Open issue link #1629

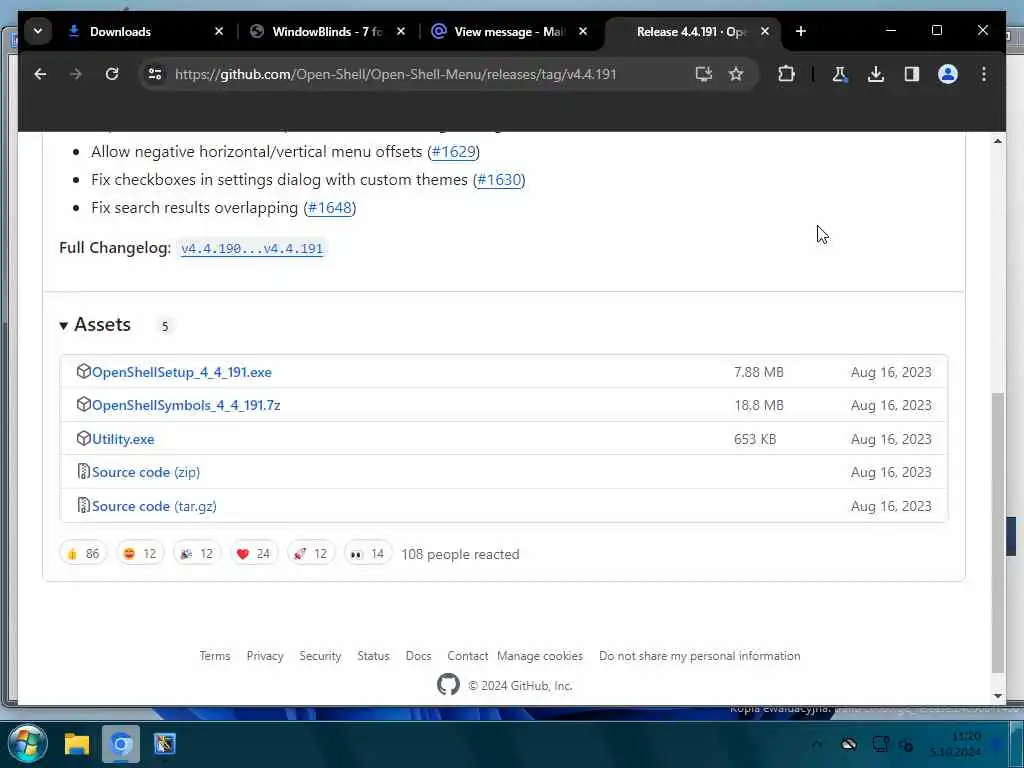tap(453, 152)
